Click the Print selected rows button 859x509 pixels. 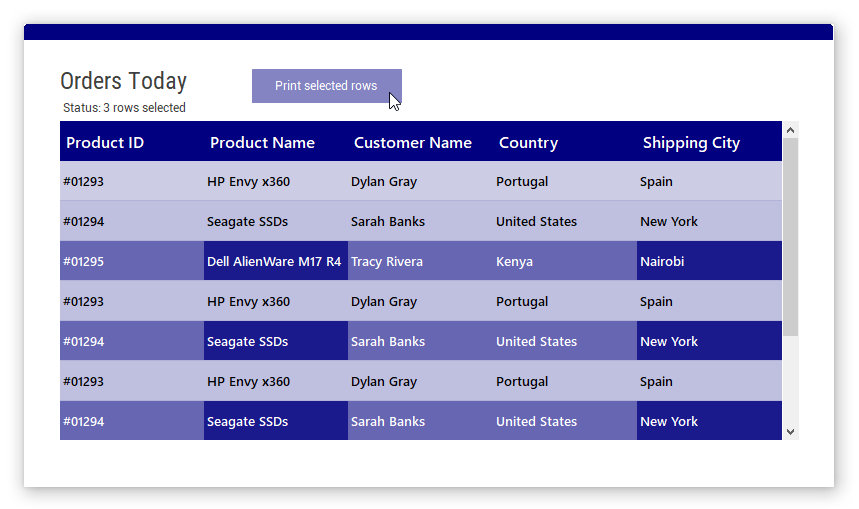pos(326,86)
